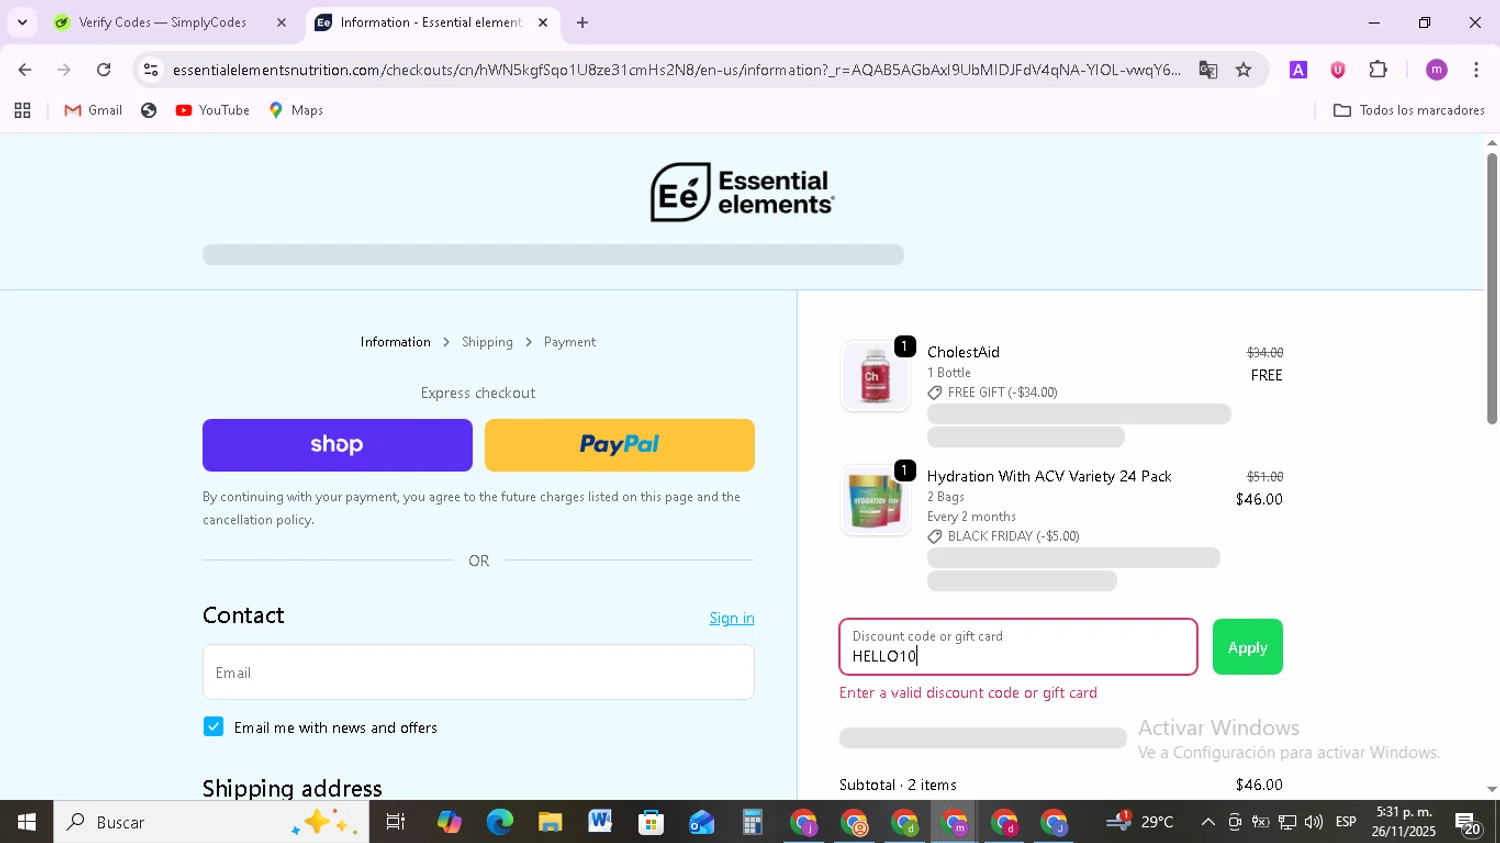The width and height of the screenshot is (1500, 843).
Task: Focus the discount code field
Action: tap(1018, 647)
